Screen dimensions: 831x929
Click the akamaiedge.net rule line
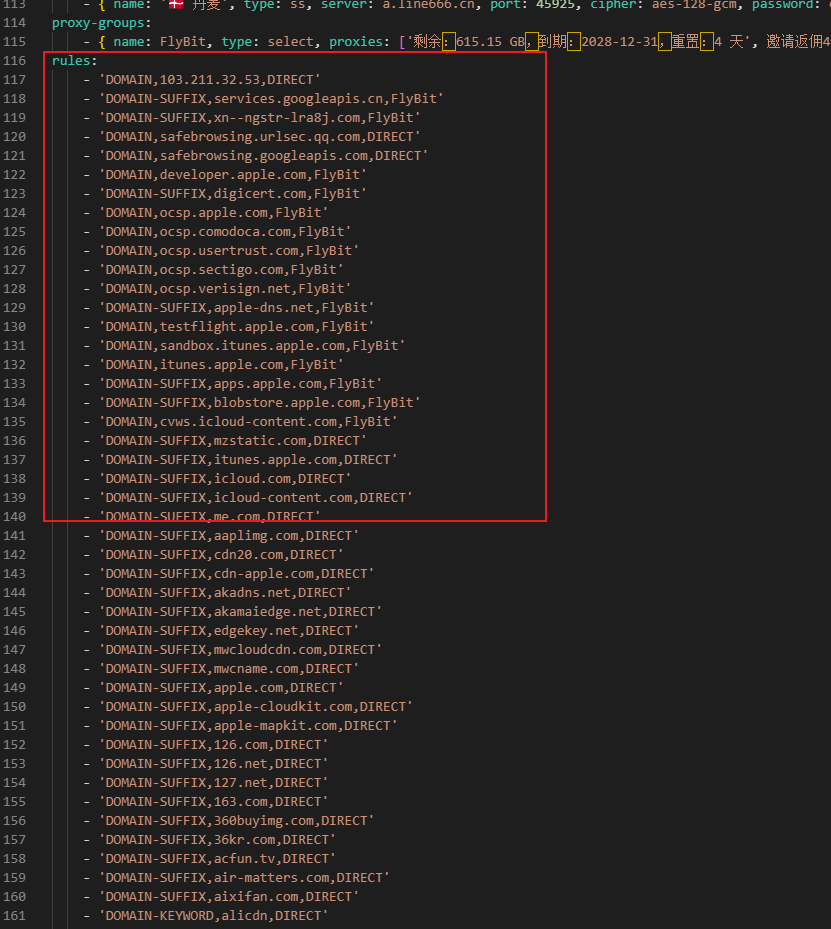pos(239,612)
